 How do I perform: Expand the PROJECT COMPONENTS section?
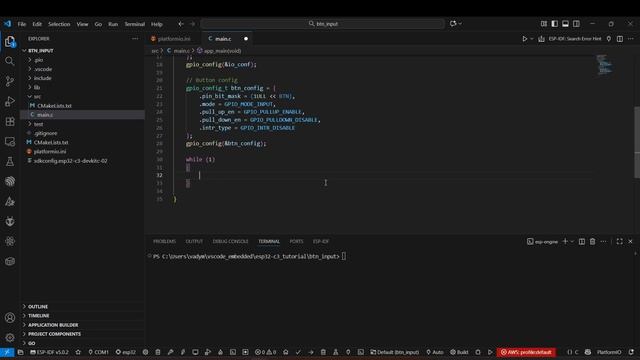pos(82,334)
